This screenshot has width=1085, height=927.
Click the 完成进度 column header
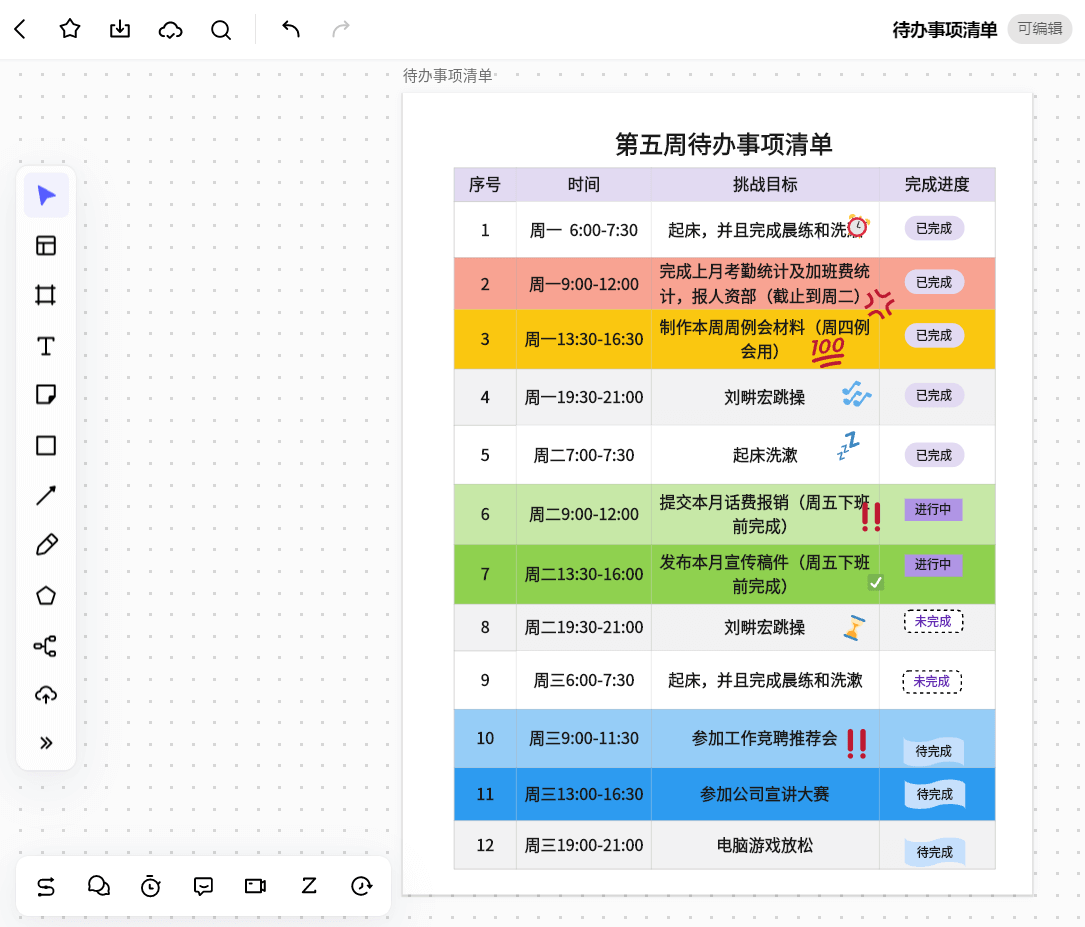click(937, 185)
